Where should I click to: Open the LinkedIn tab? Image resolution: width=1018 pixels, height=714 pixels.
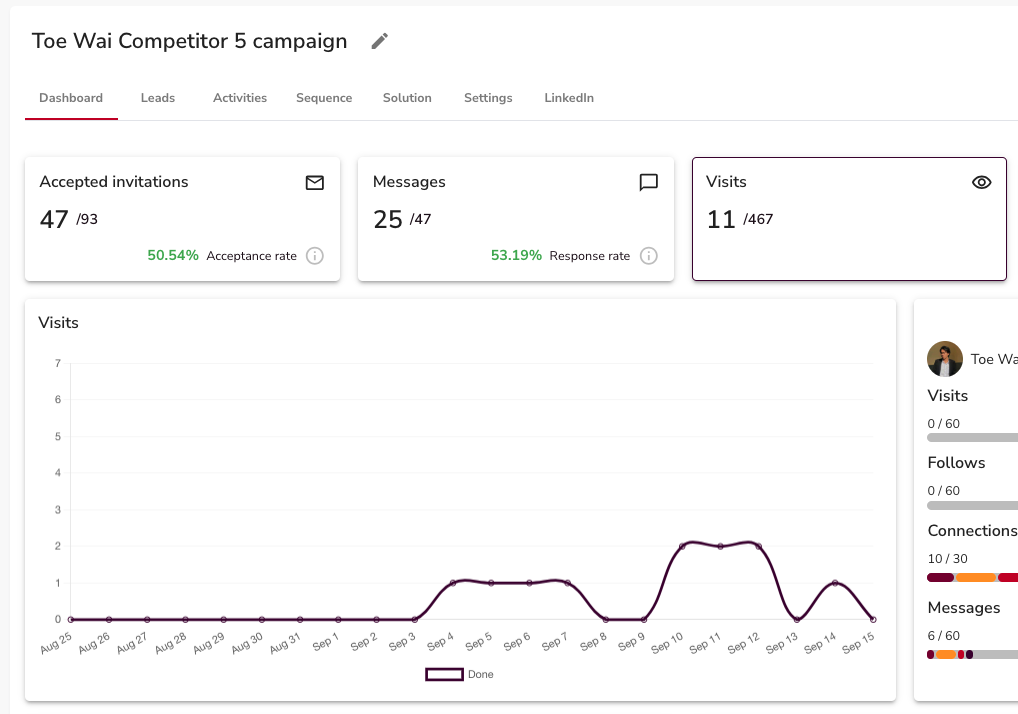click(x=569, y=98)
